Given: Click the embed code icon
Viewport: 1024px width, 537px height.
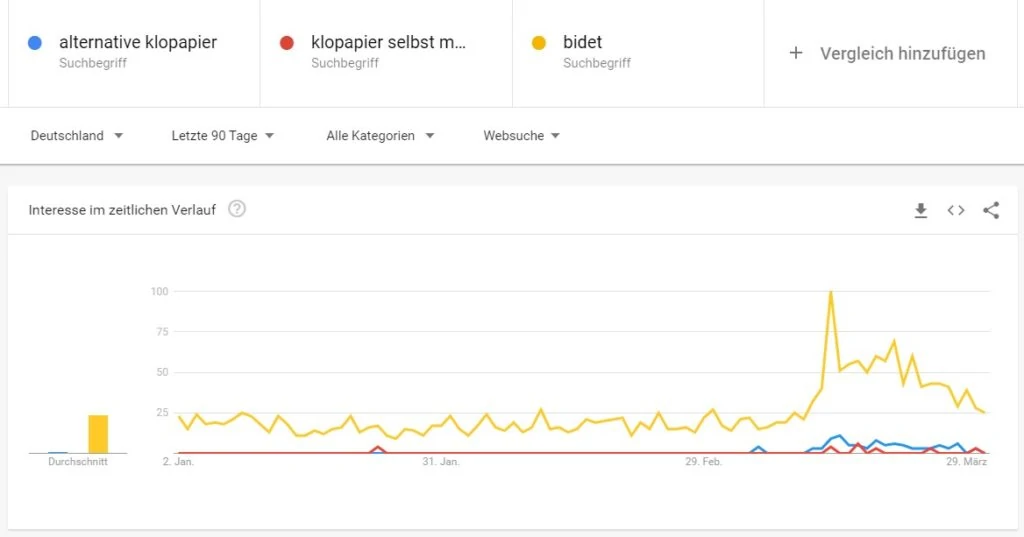Looking at the screenshot, I should click(x=956, y=210).
